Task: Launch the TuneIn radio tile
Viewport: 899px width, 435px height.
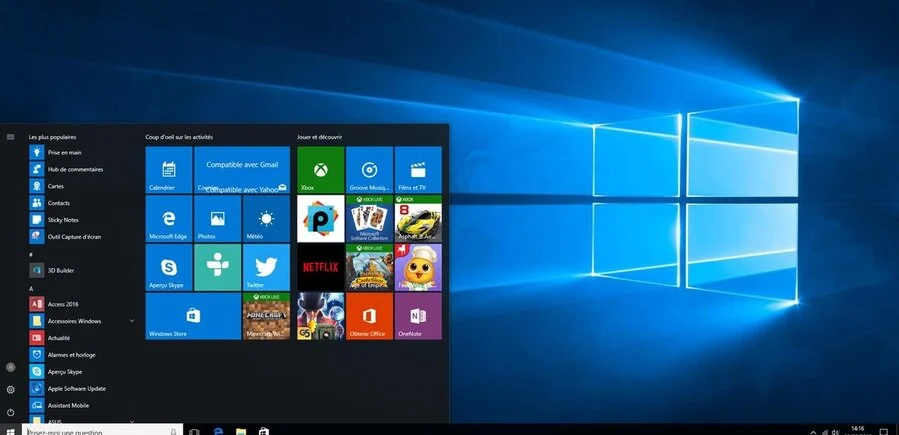Action: pyautogui.click(x=217, y=267)
